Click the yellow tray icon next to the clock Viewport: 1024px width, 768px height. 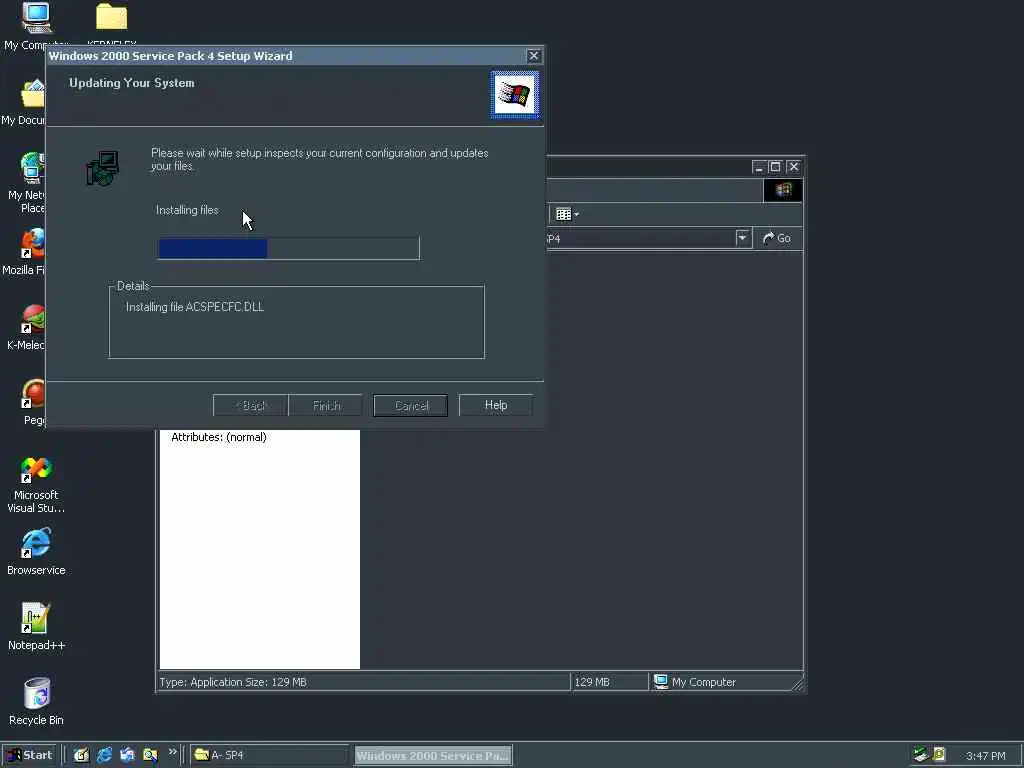pos(939,754)
